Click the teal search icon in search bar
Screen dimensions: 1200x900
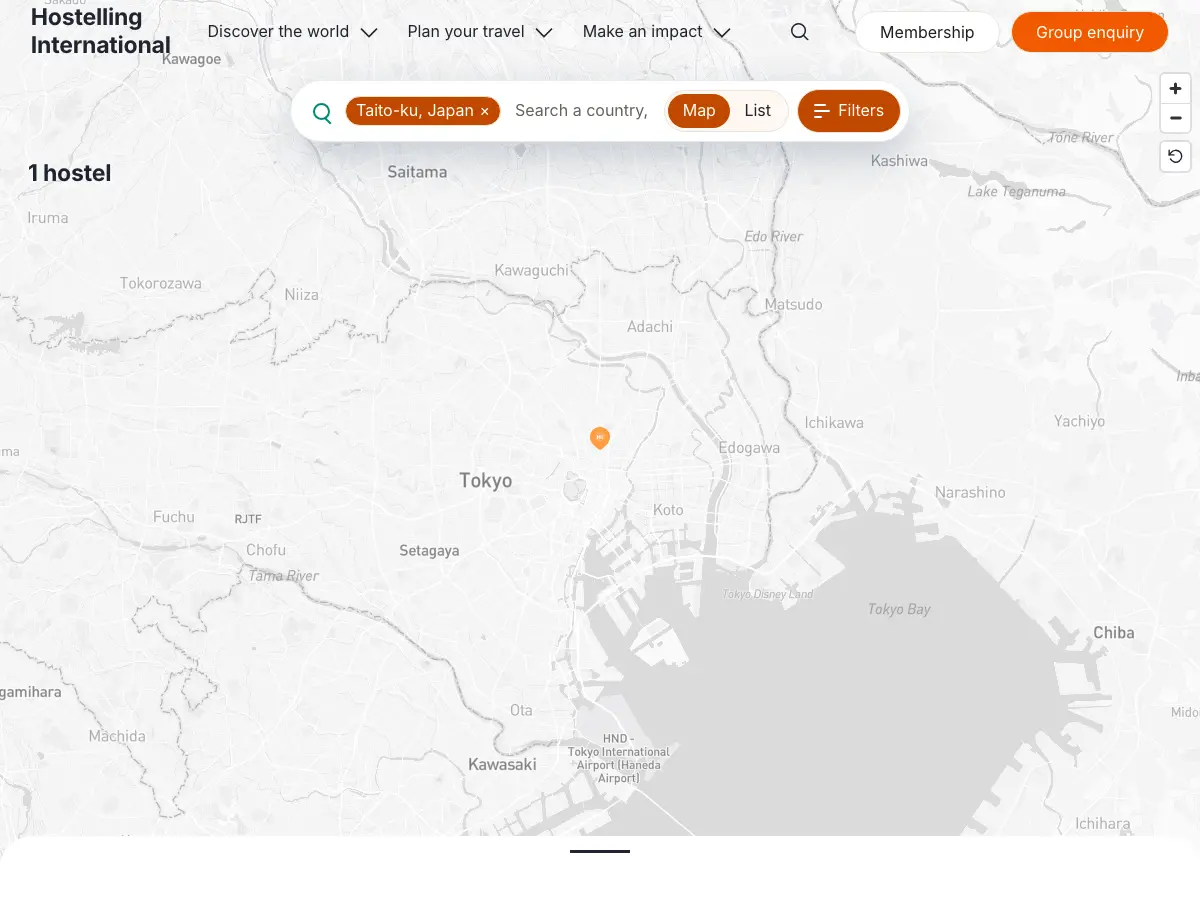pyautogui.click(x=322, y=111)
